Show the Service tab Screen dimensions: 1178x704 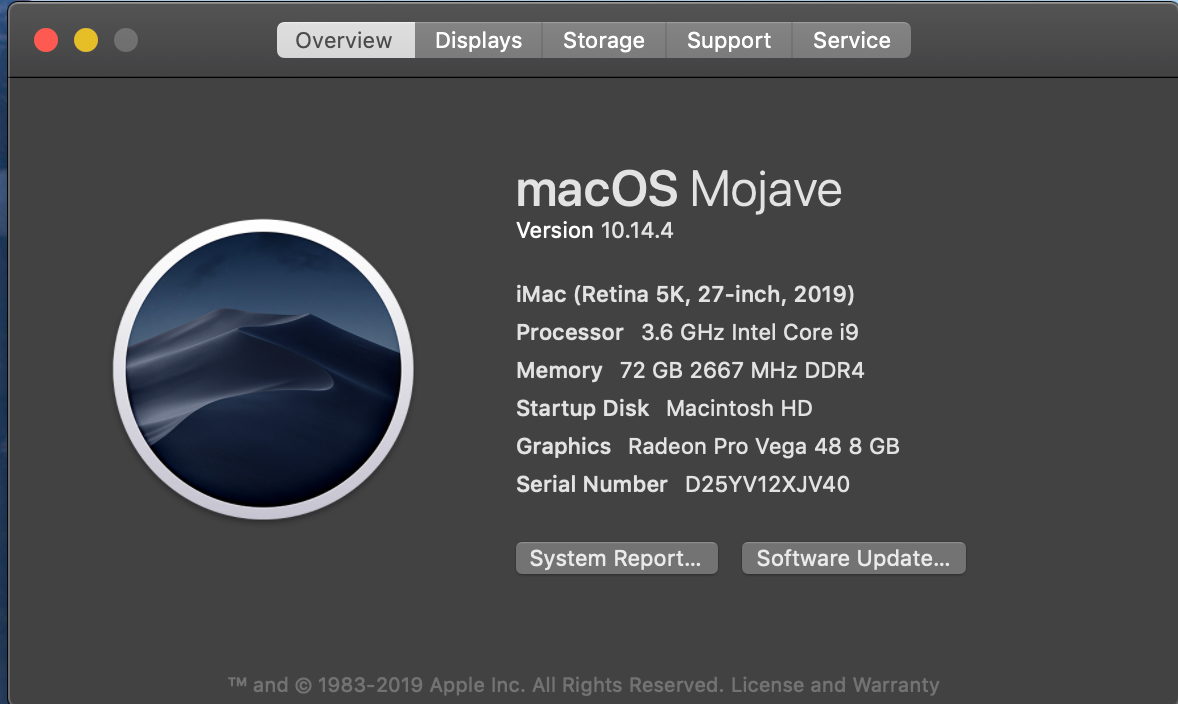coord(851,41)
